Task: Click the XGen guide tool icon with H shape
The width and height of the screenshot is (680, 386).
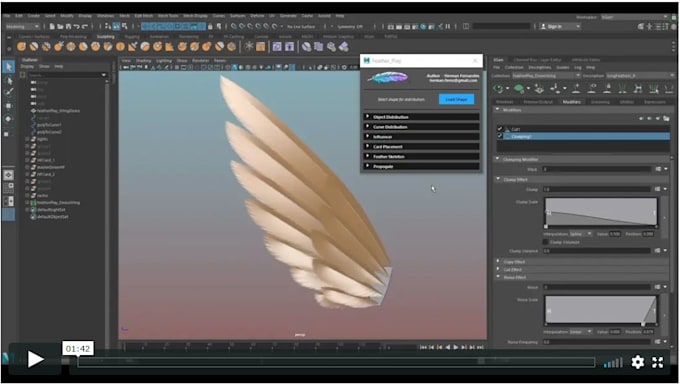Action: pos(638,89)
